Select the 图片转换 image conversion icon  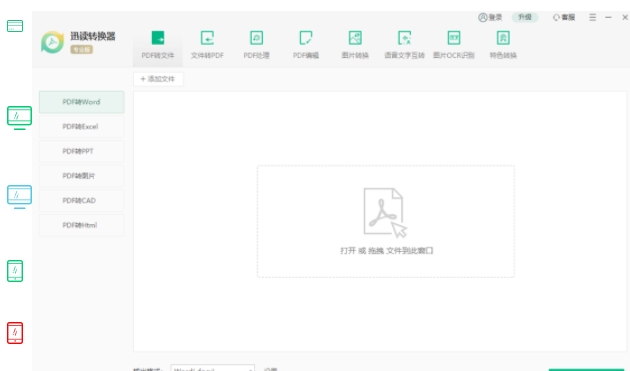tap(355, 38)
